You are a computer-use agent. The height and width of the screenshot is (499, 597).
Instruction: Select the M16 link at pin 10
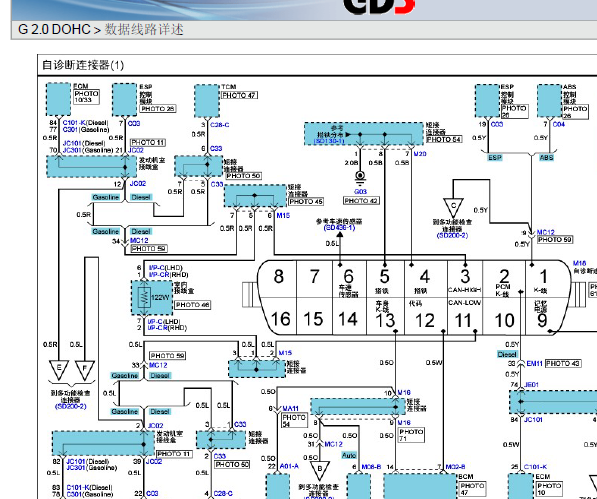coord(404,392)
